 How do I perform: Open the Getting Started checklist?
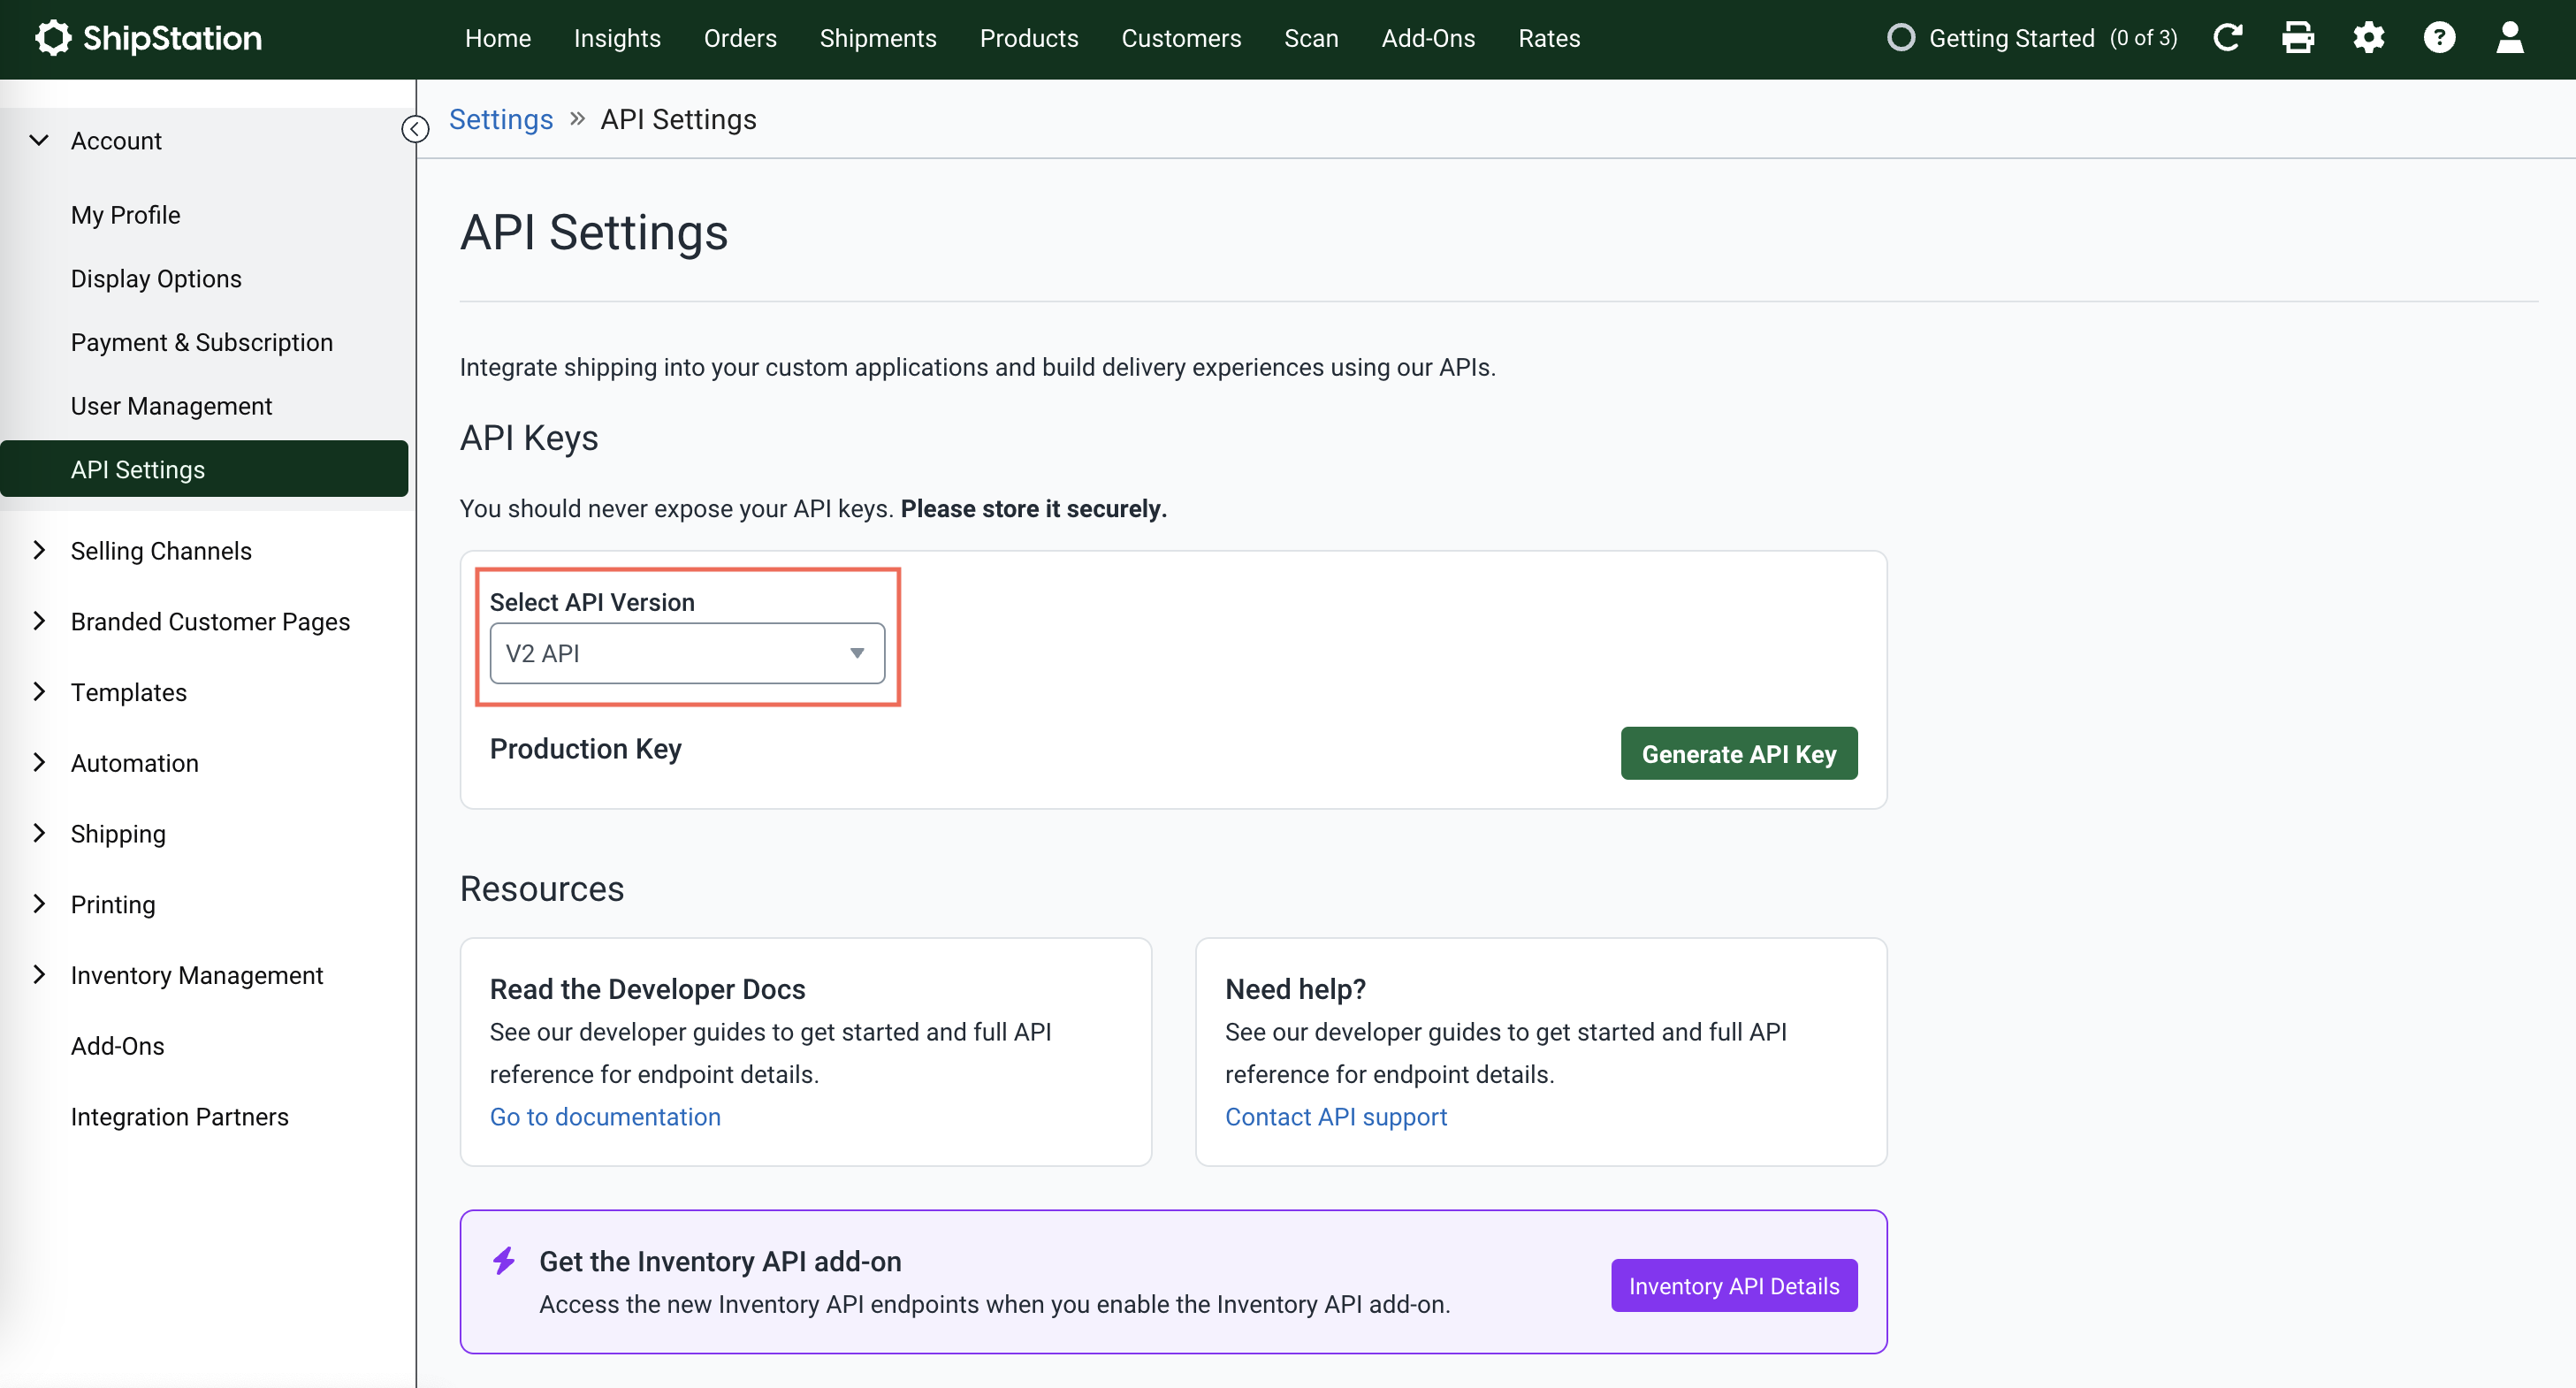(x=2010, y=38)
